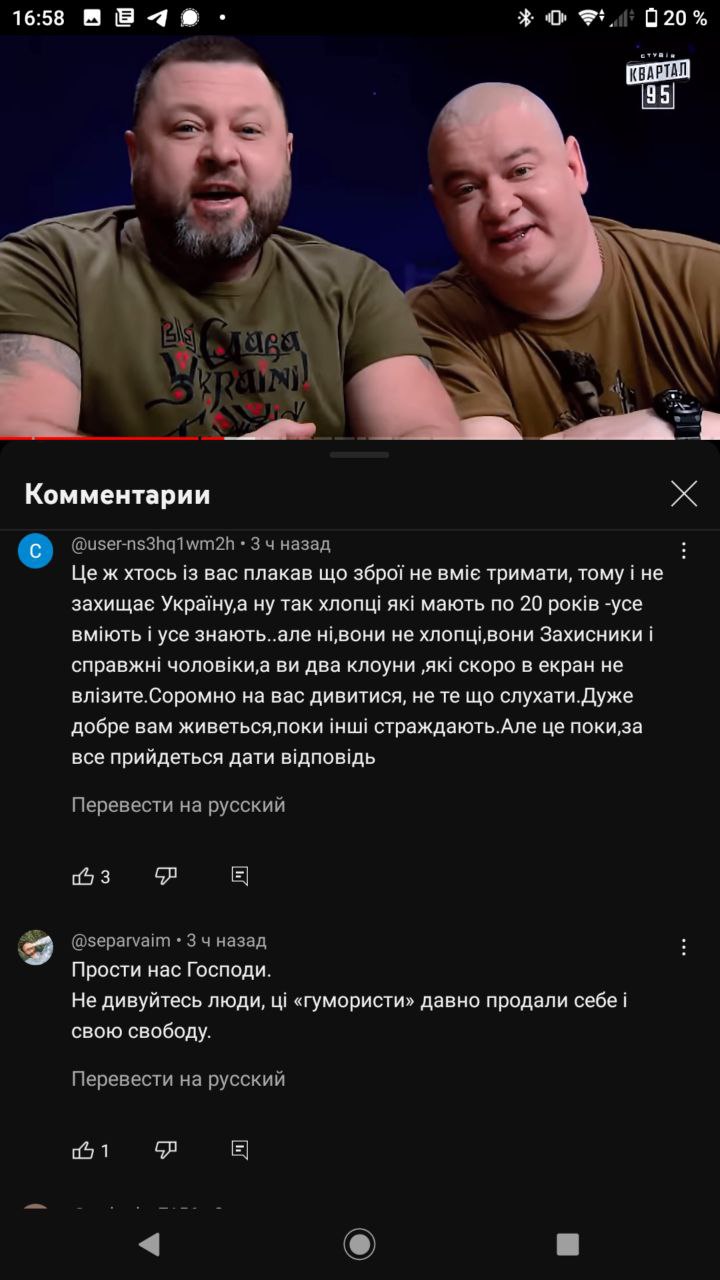Tap the video player showing two men
Image resolution: width=720 pixels, height=1280 pixels.
click(x=360, y=237)
